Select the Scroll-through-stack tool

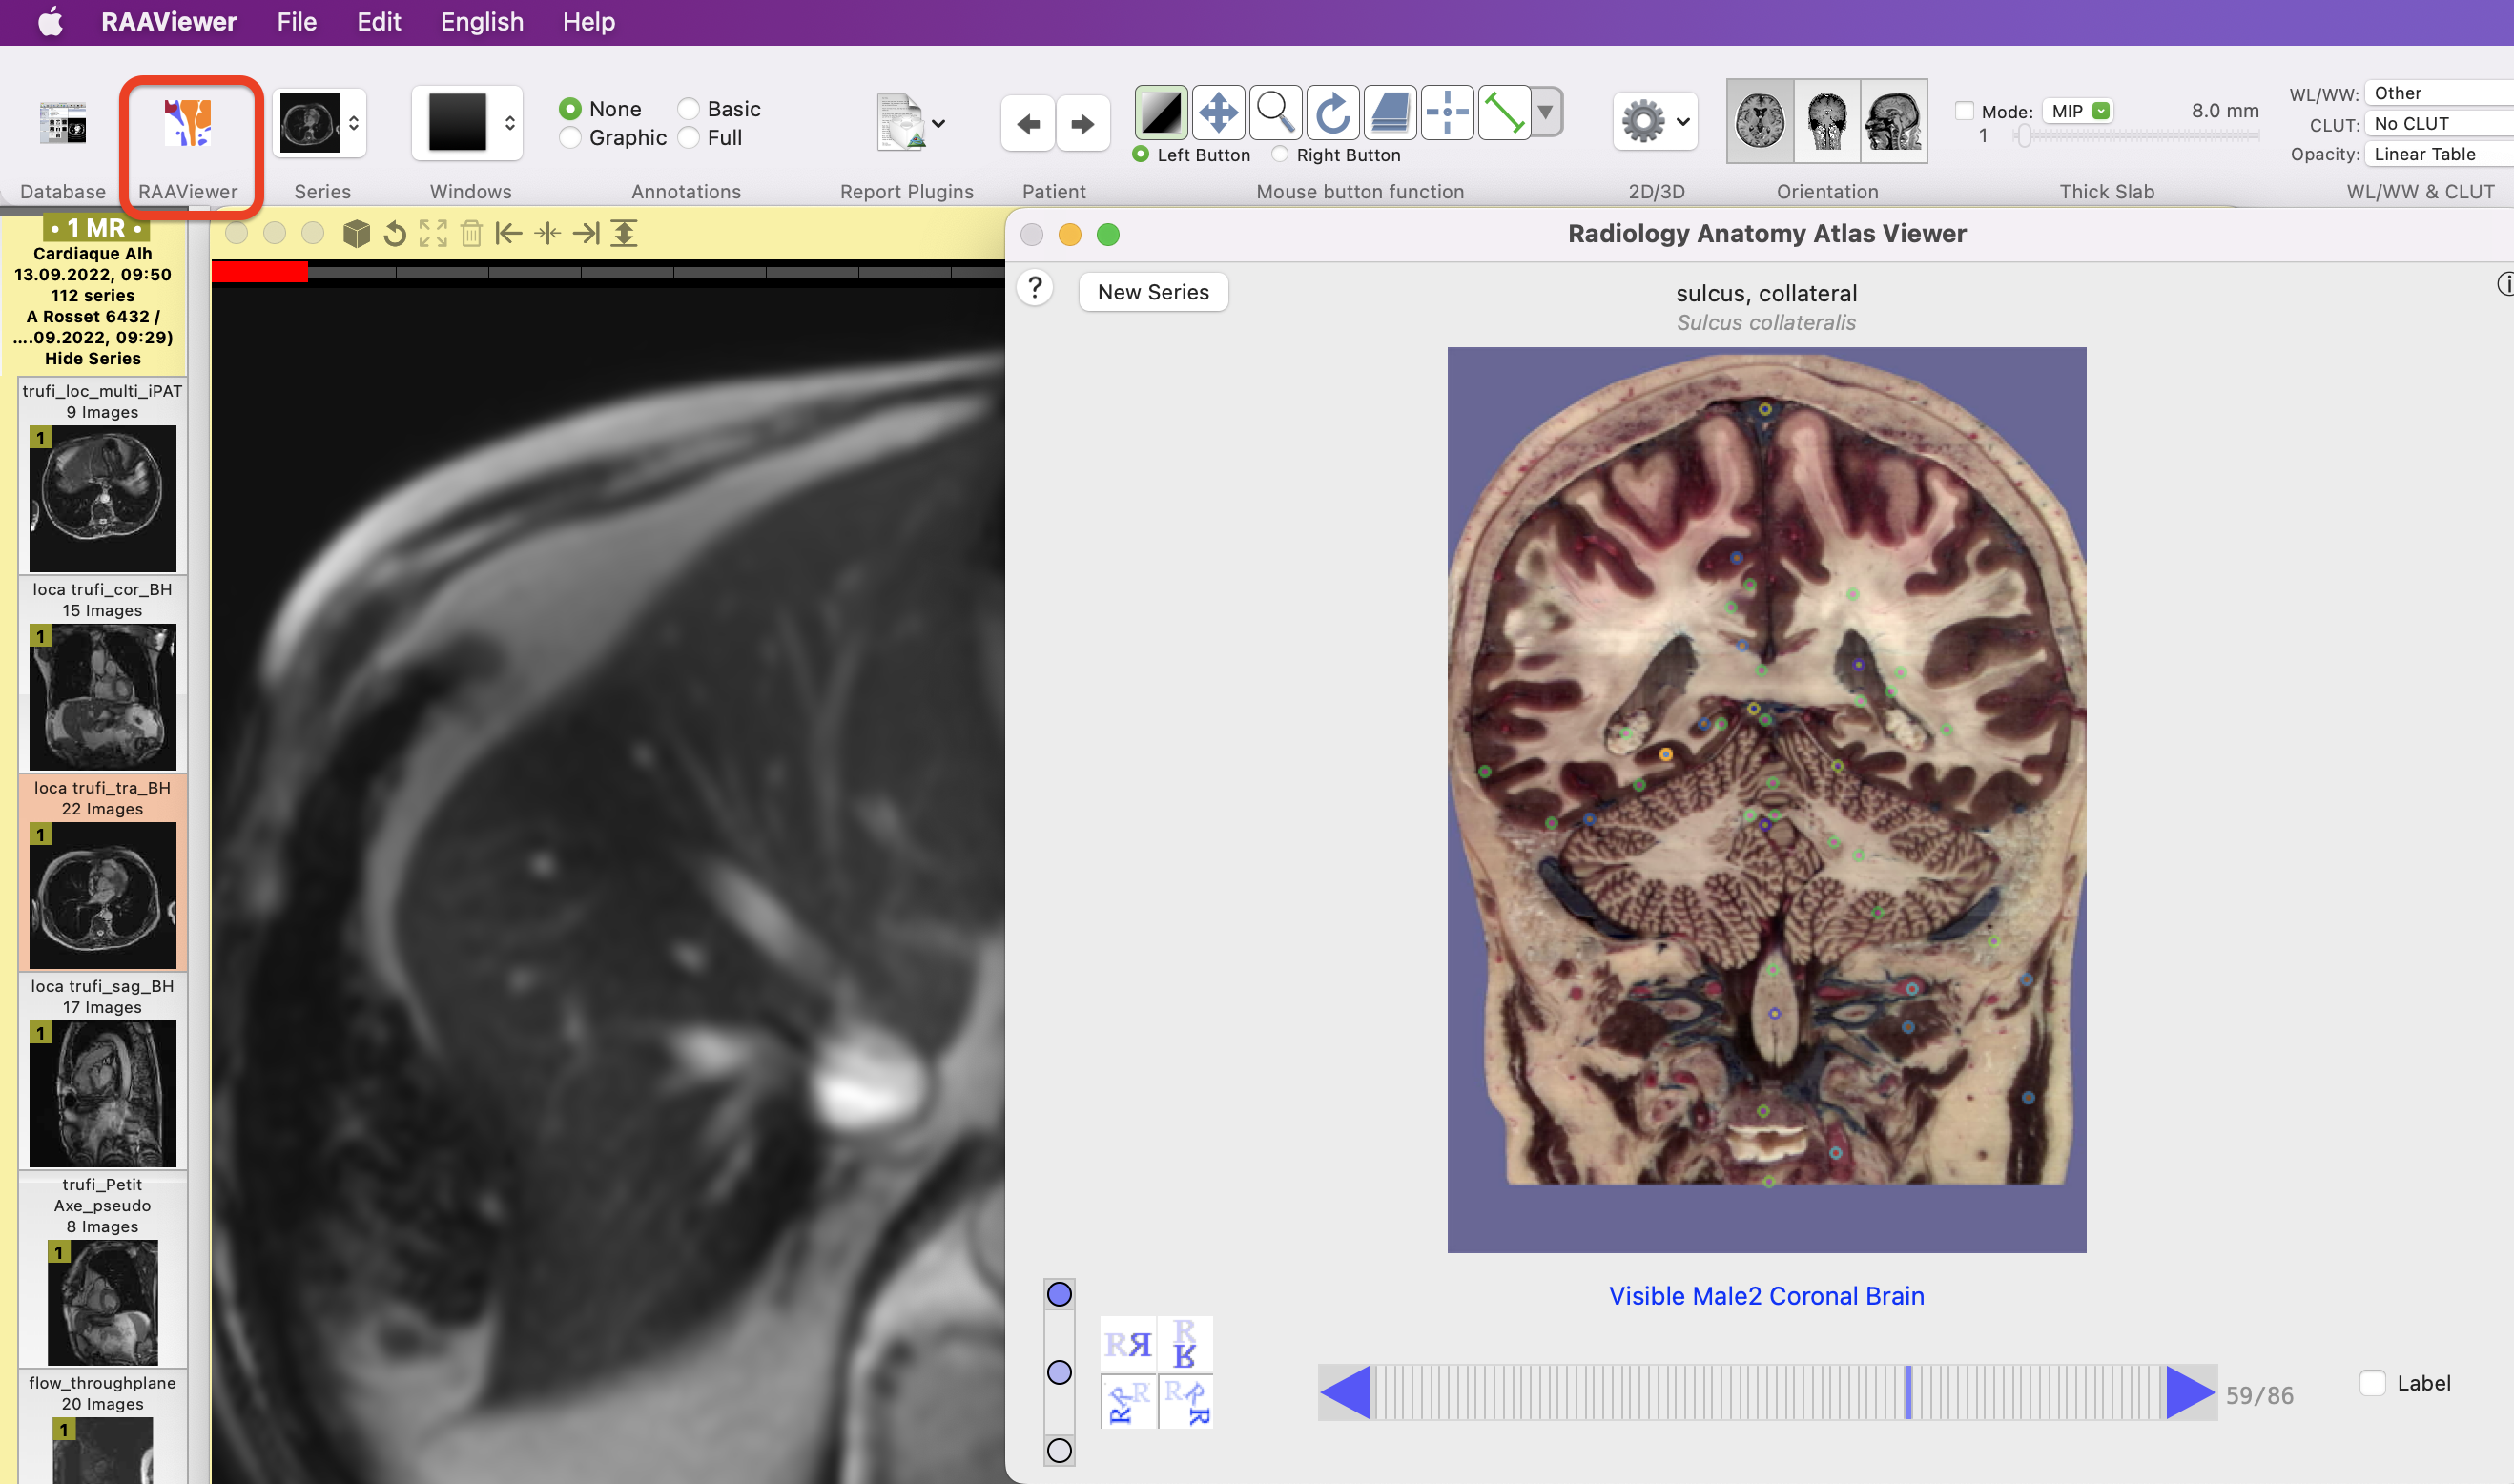(1390, 112)
